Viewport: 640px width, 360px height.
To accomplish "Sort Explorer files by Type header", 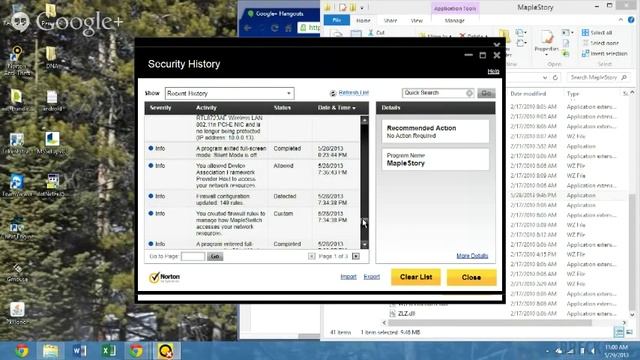I will coord(573,93).
